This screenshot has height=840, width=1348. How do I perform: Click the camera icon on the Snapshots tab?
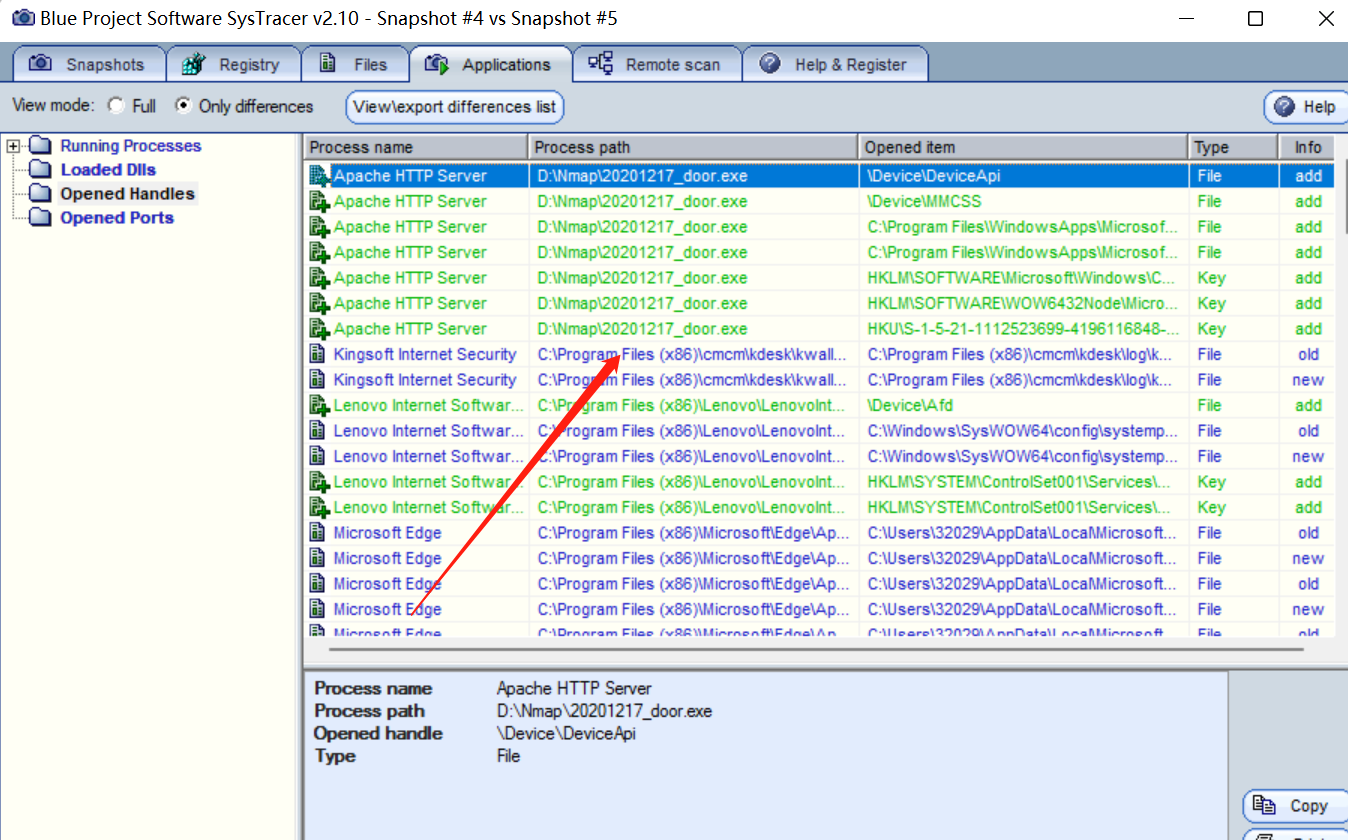[40, 64]
